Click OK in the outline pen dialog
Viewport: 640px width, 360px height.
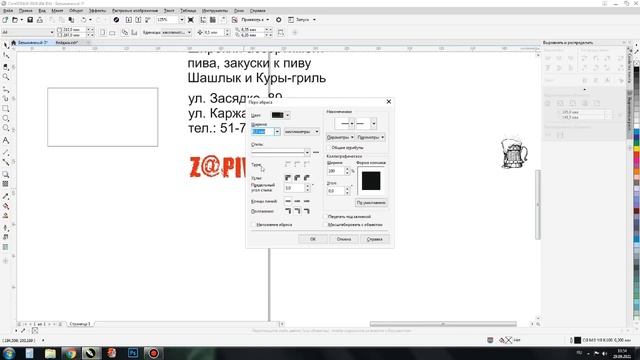(x=313, y=239)
